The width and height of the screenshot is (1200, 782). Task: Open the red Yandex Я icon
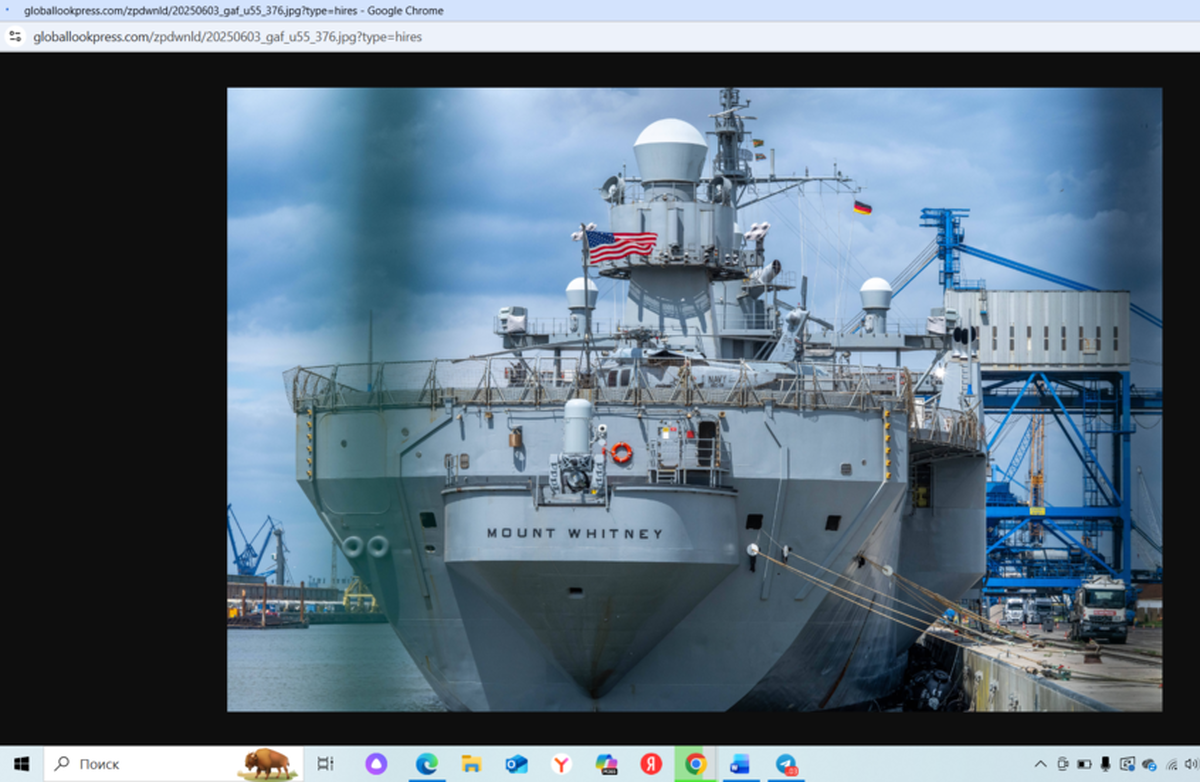click(x=651, y=764)
